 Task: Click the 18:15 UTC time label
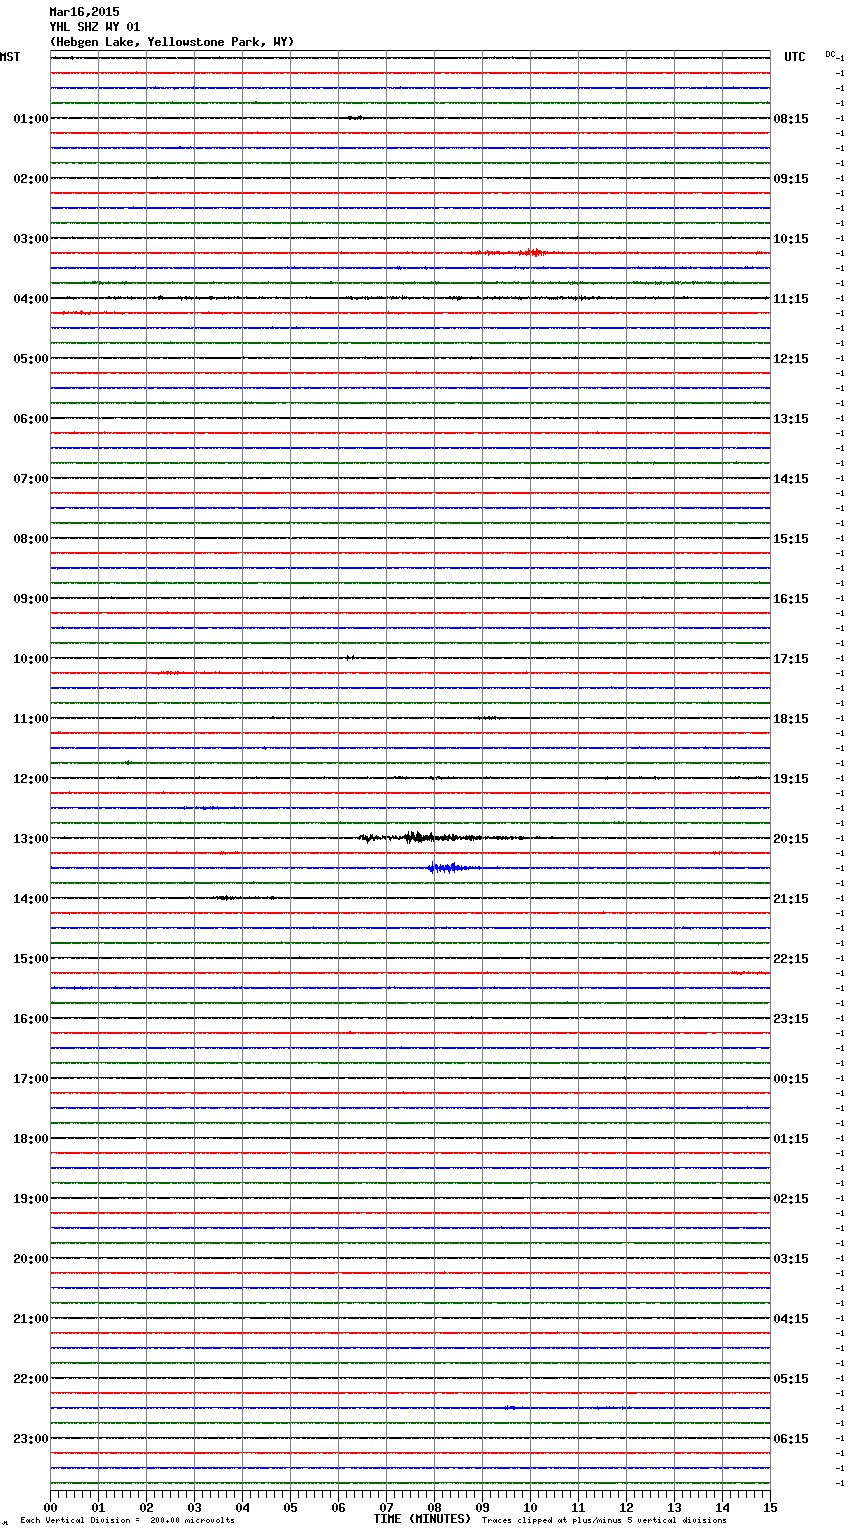(x=791, y=719)
